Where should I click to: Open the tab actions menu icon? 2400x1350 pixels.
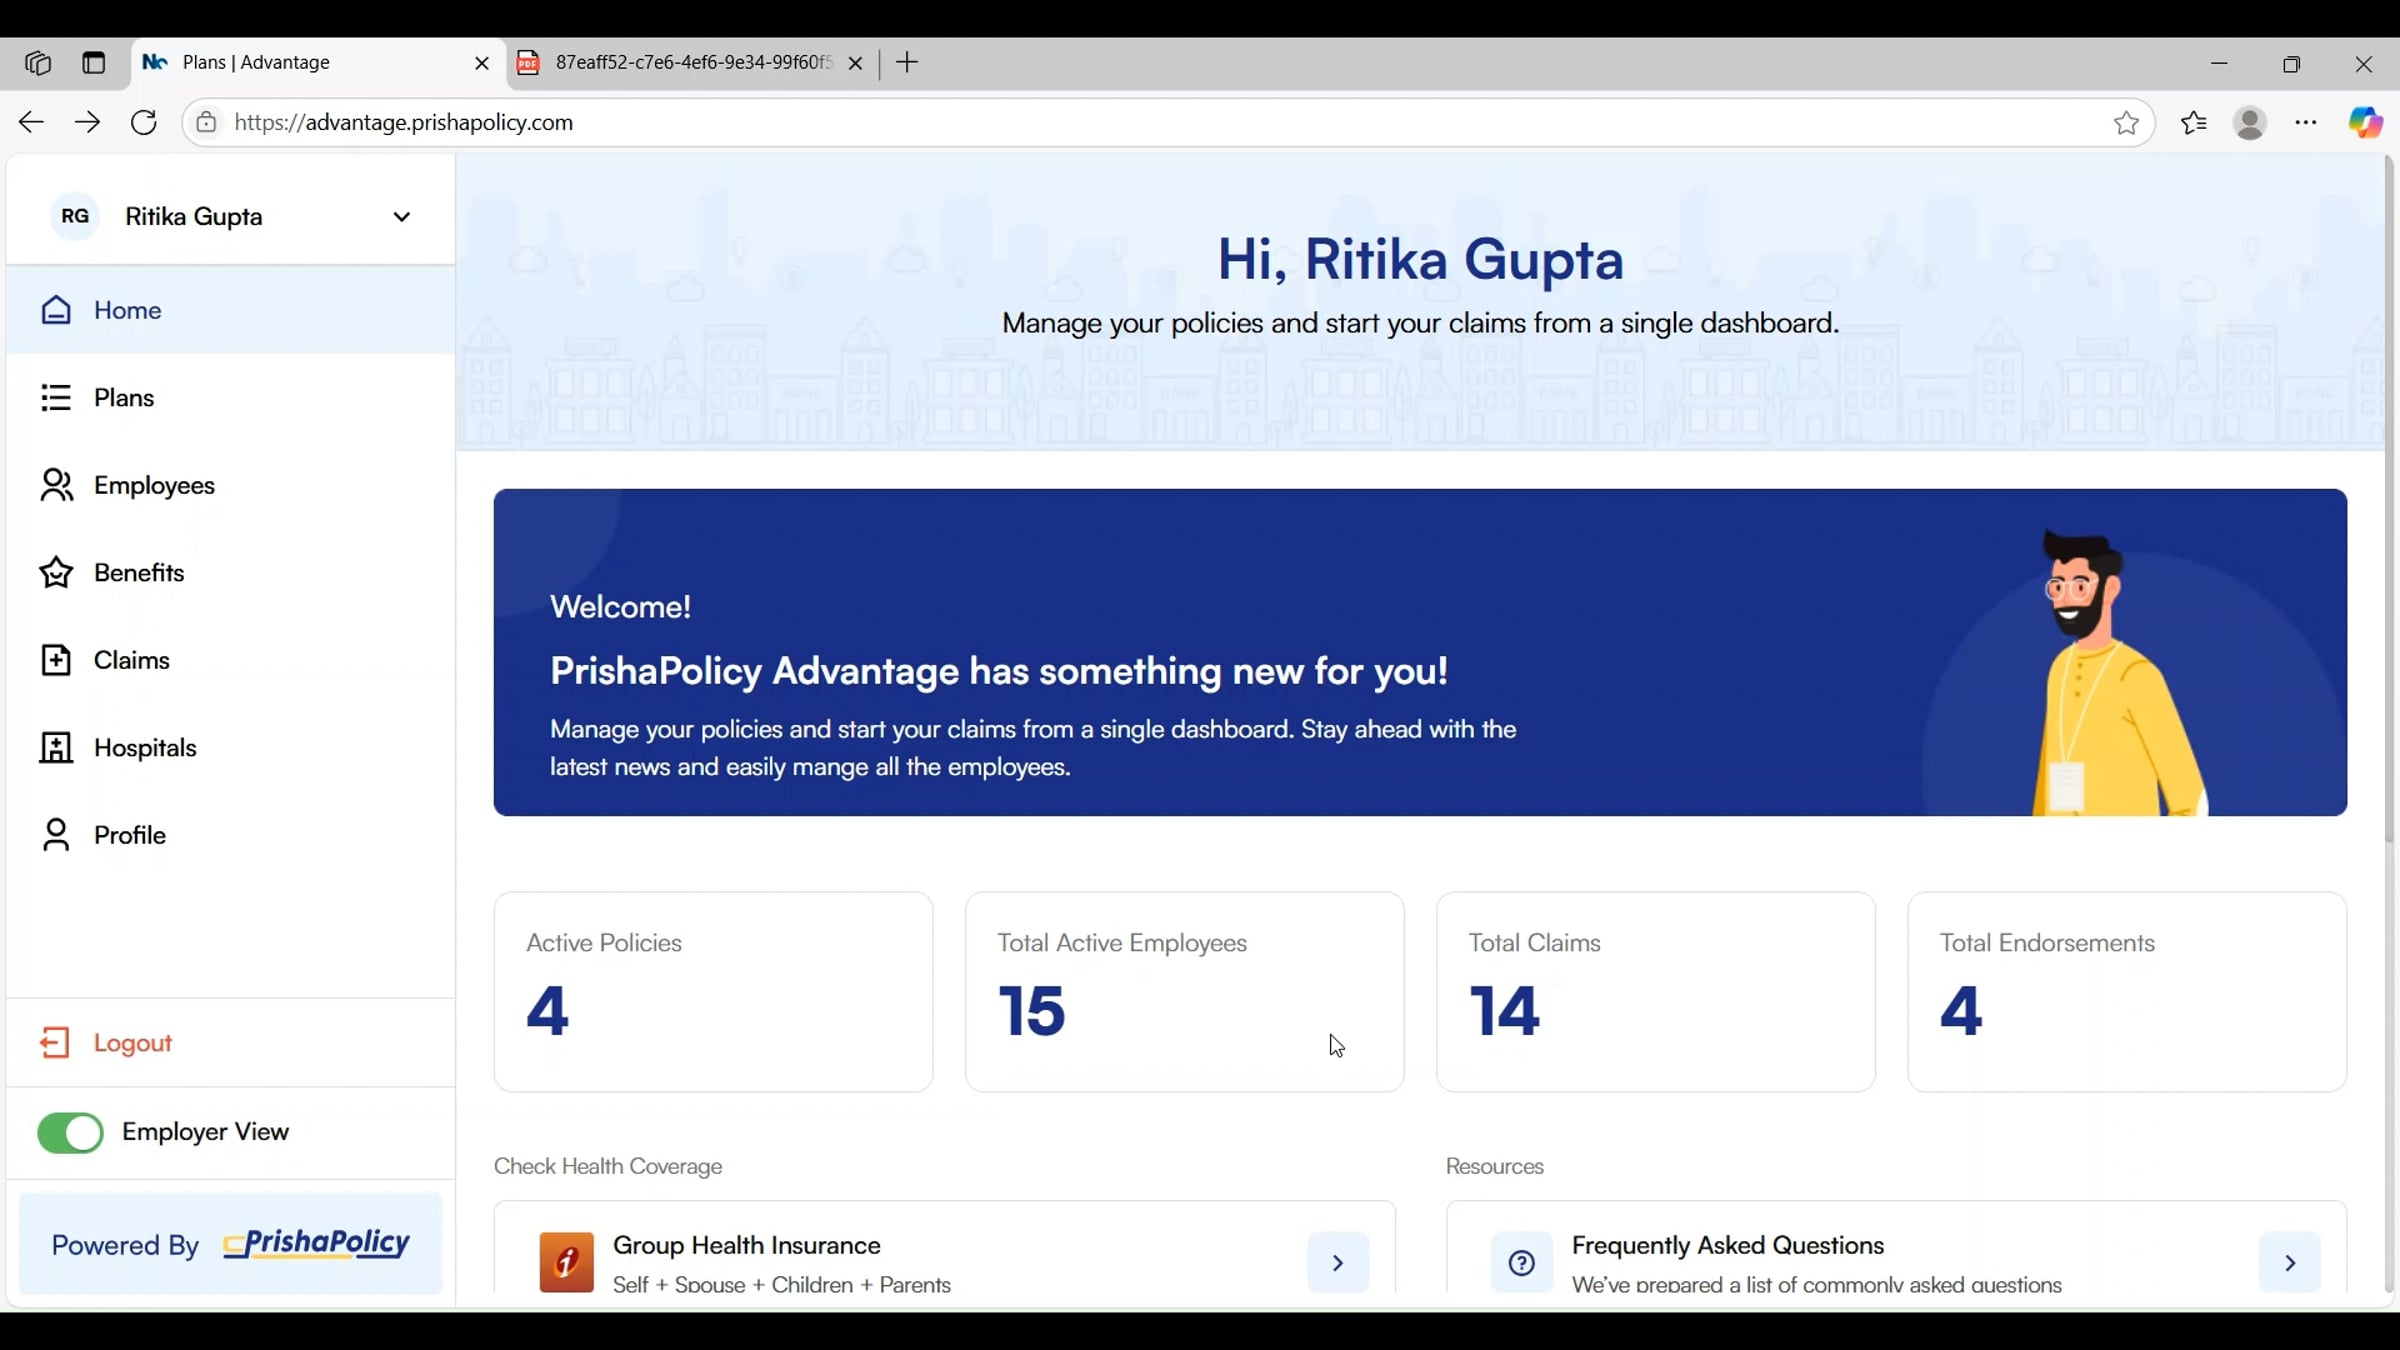coord(94,63)
